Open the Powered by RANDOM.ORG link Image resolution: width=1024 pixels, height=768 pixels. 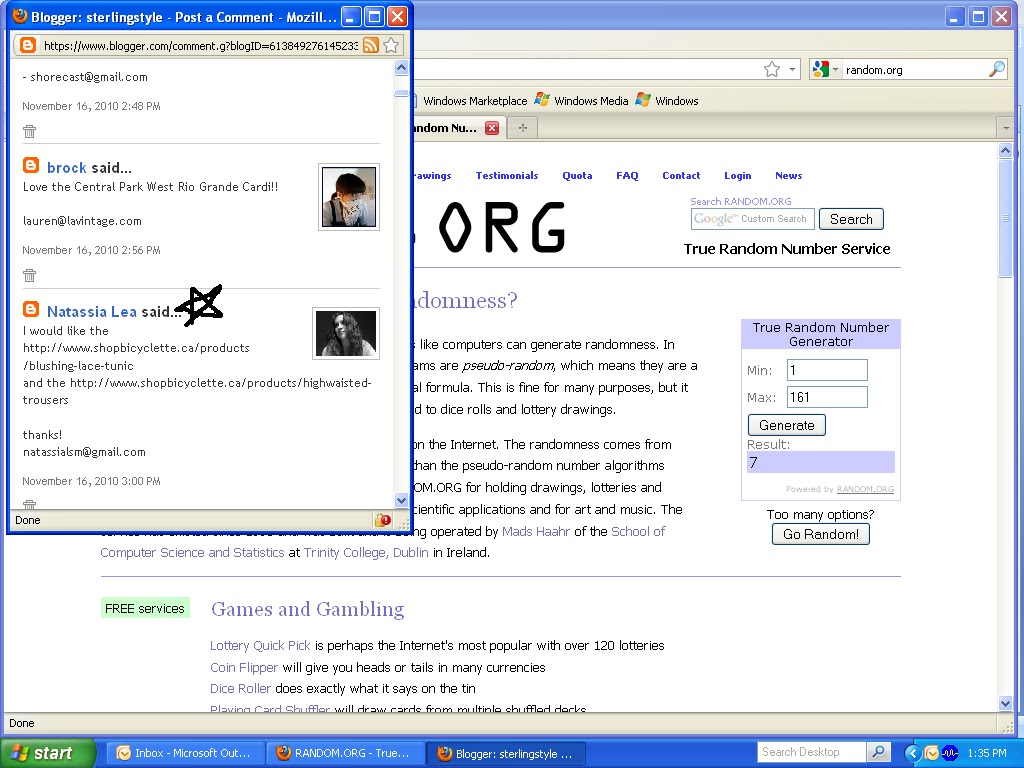(865, 489)
